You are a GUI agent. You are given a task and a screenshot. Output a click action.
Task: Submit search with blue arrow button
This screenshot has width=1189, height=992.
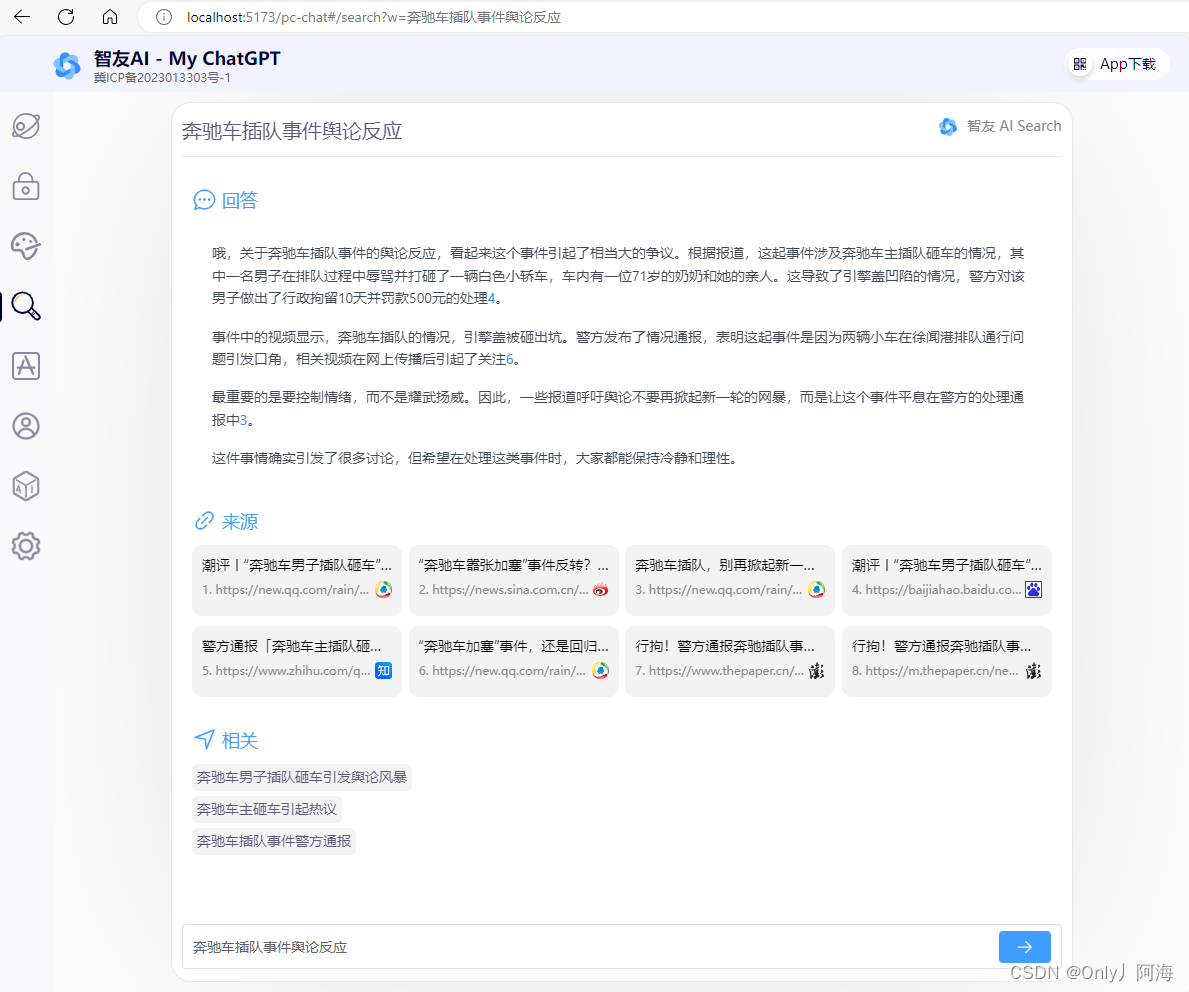1024,946
